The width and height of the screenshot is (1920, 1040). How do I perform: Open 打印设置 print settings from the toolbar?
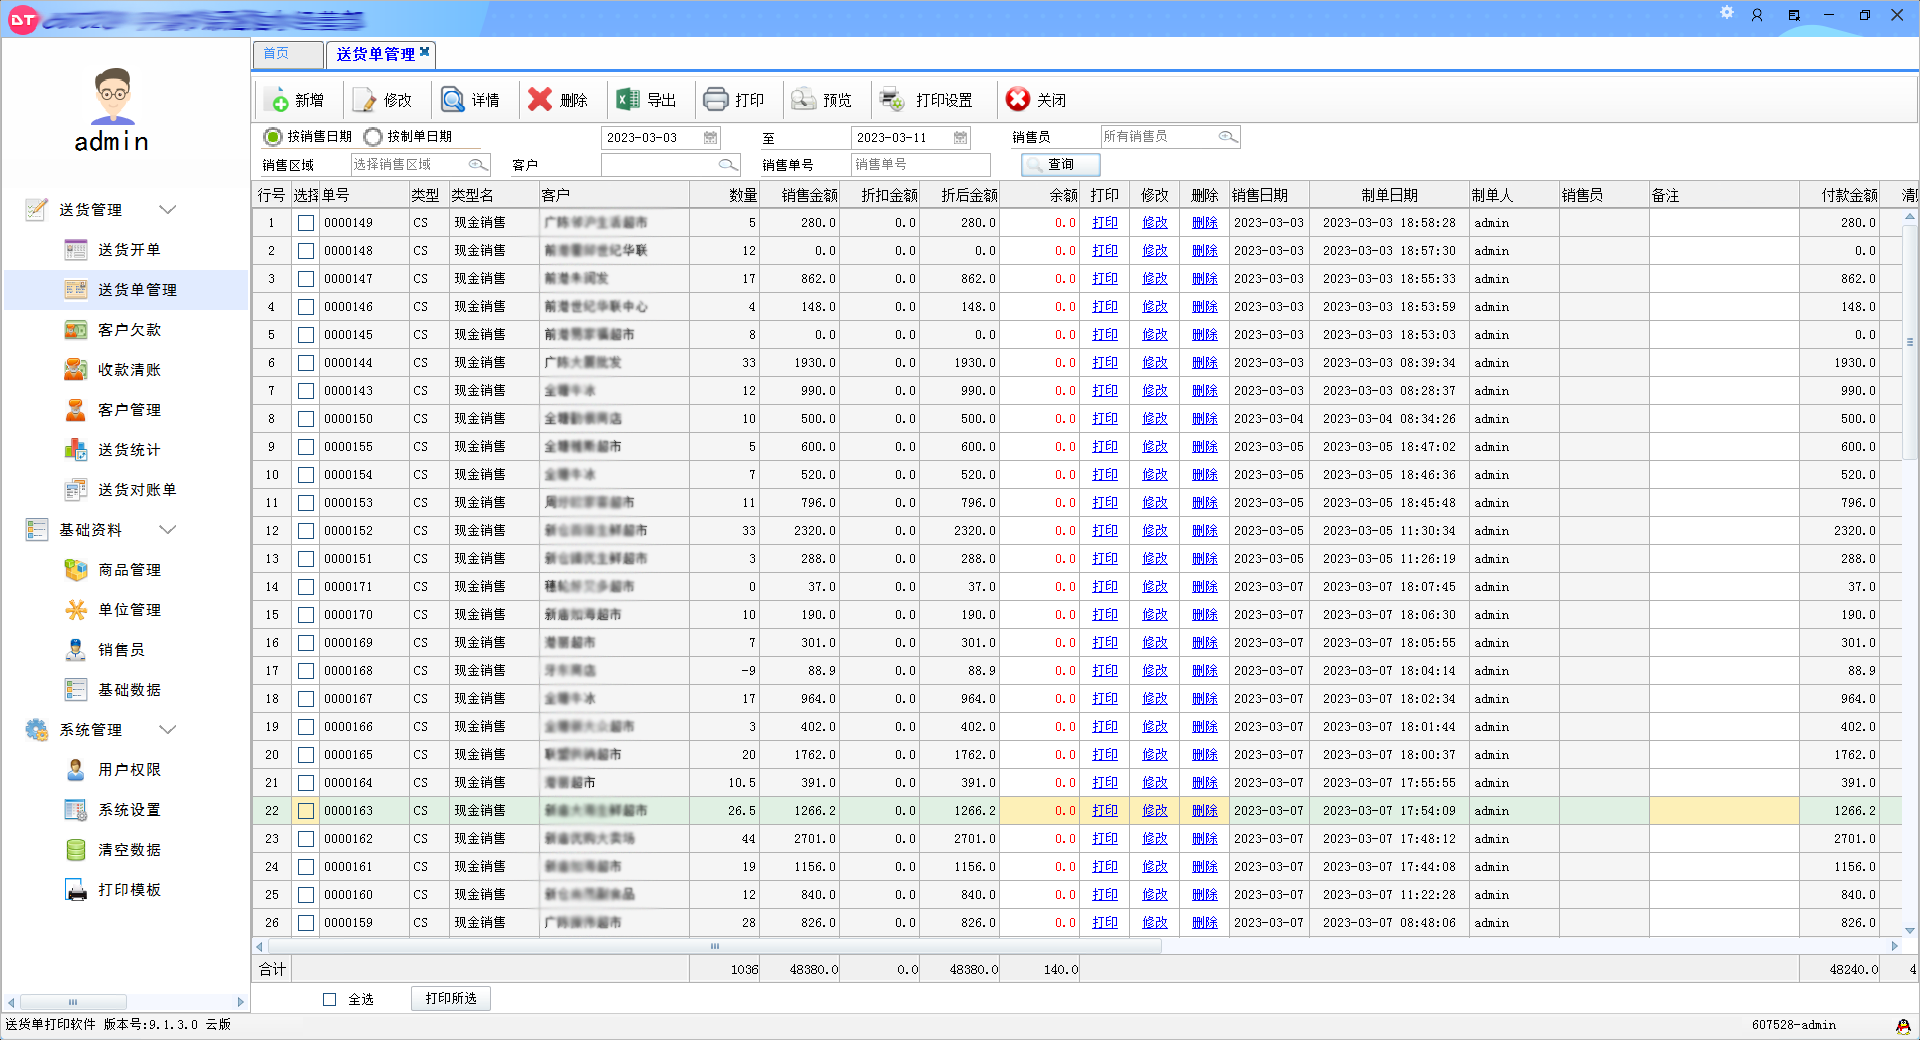[927, 100]
